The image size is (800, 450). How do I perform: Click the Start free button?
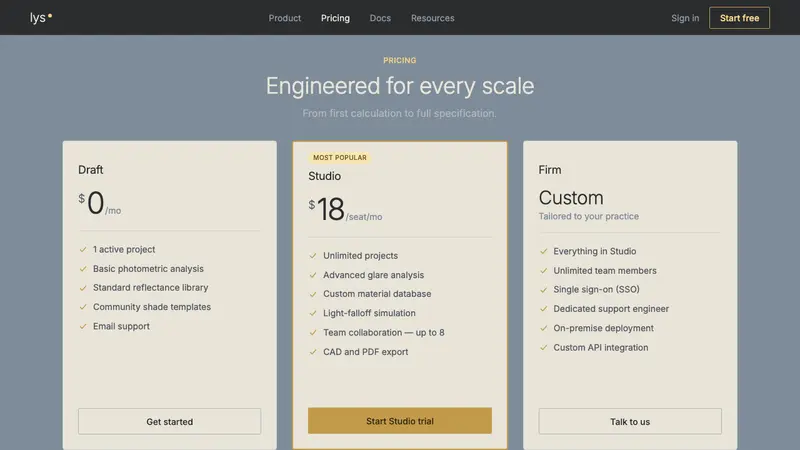(739, 18)
